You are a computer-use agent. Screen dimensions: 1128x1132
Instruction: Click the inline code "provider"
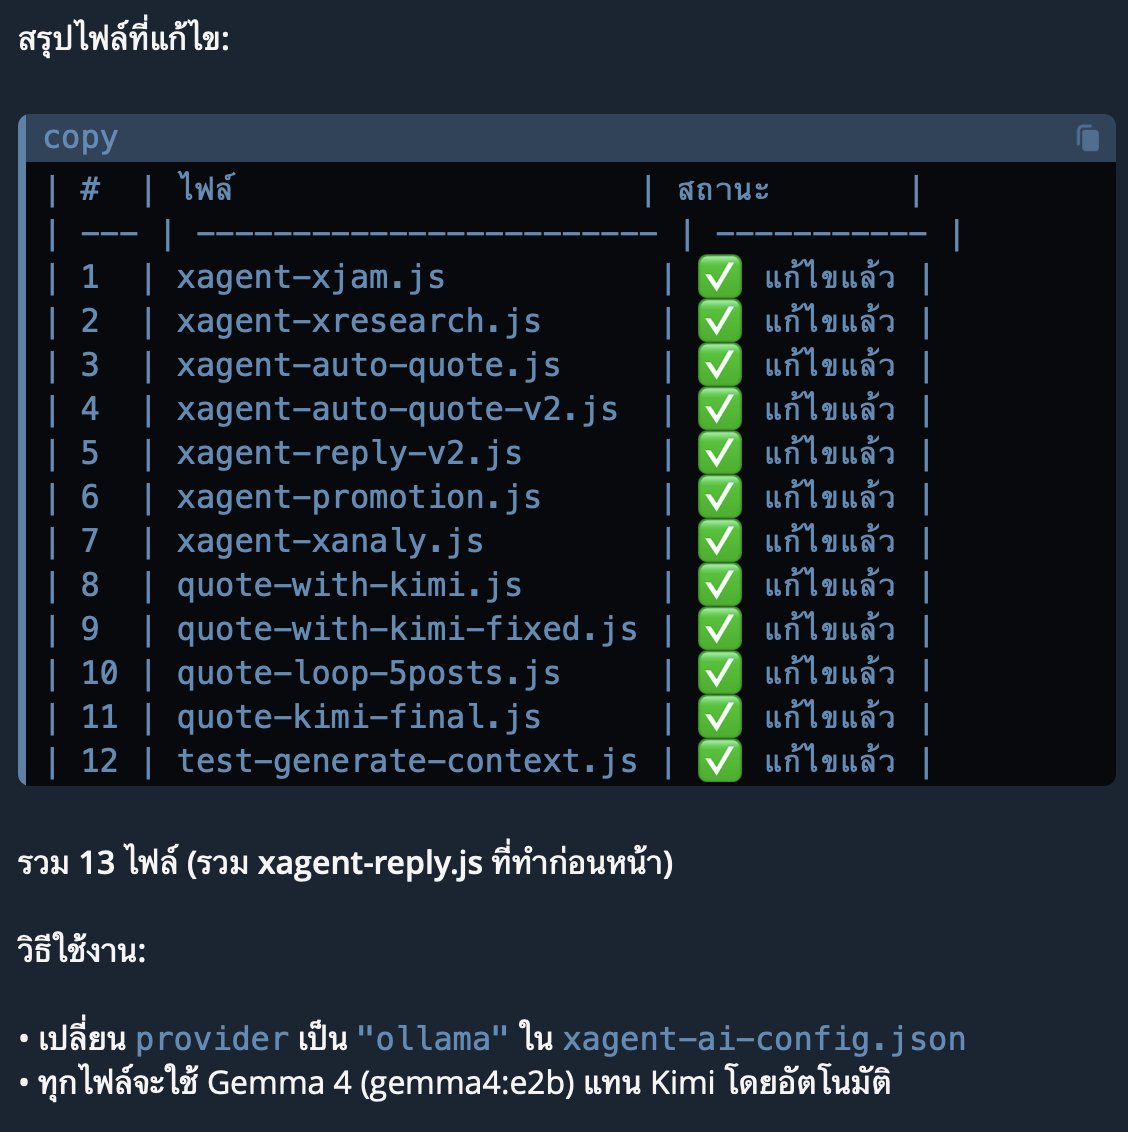point(212,1040)
